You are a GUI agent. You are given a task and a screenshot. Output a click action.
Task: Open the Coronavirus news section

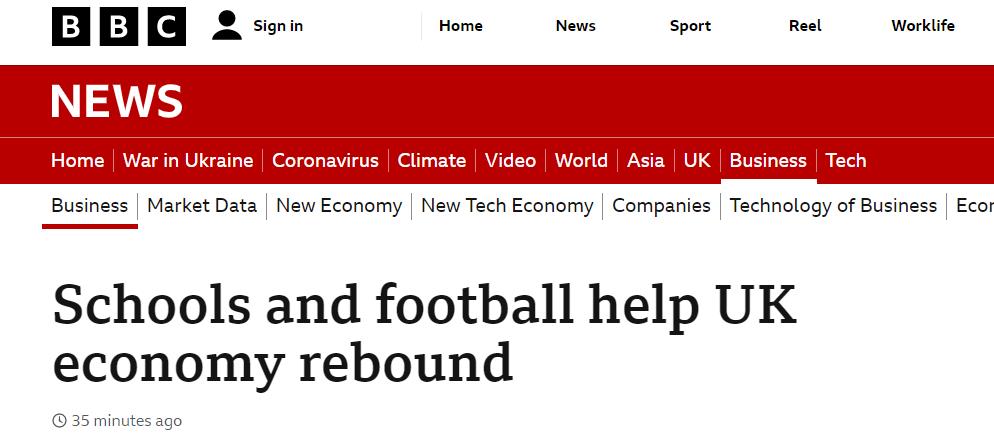pyautogui.click(x=325, y=160)
